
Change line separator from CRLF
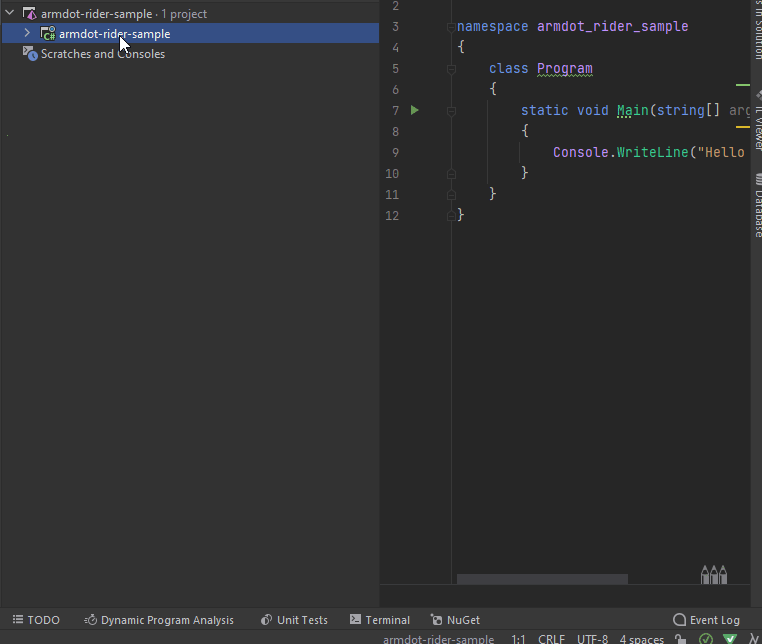(x=552, y=639)
